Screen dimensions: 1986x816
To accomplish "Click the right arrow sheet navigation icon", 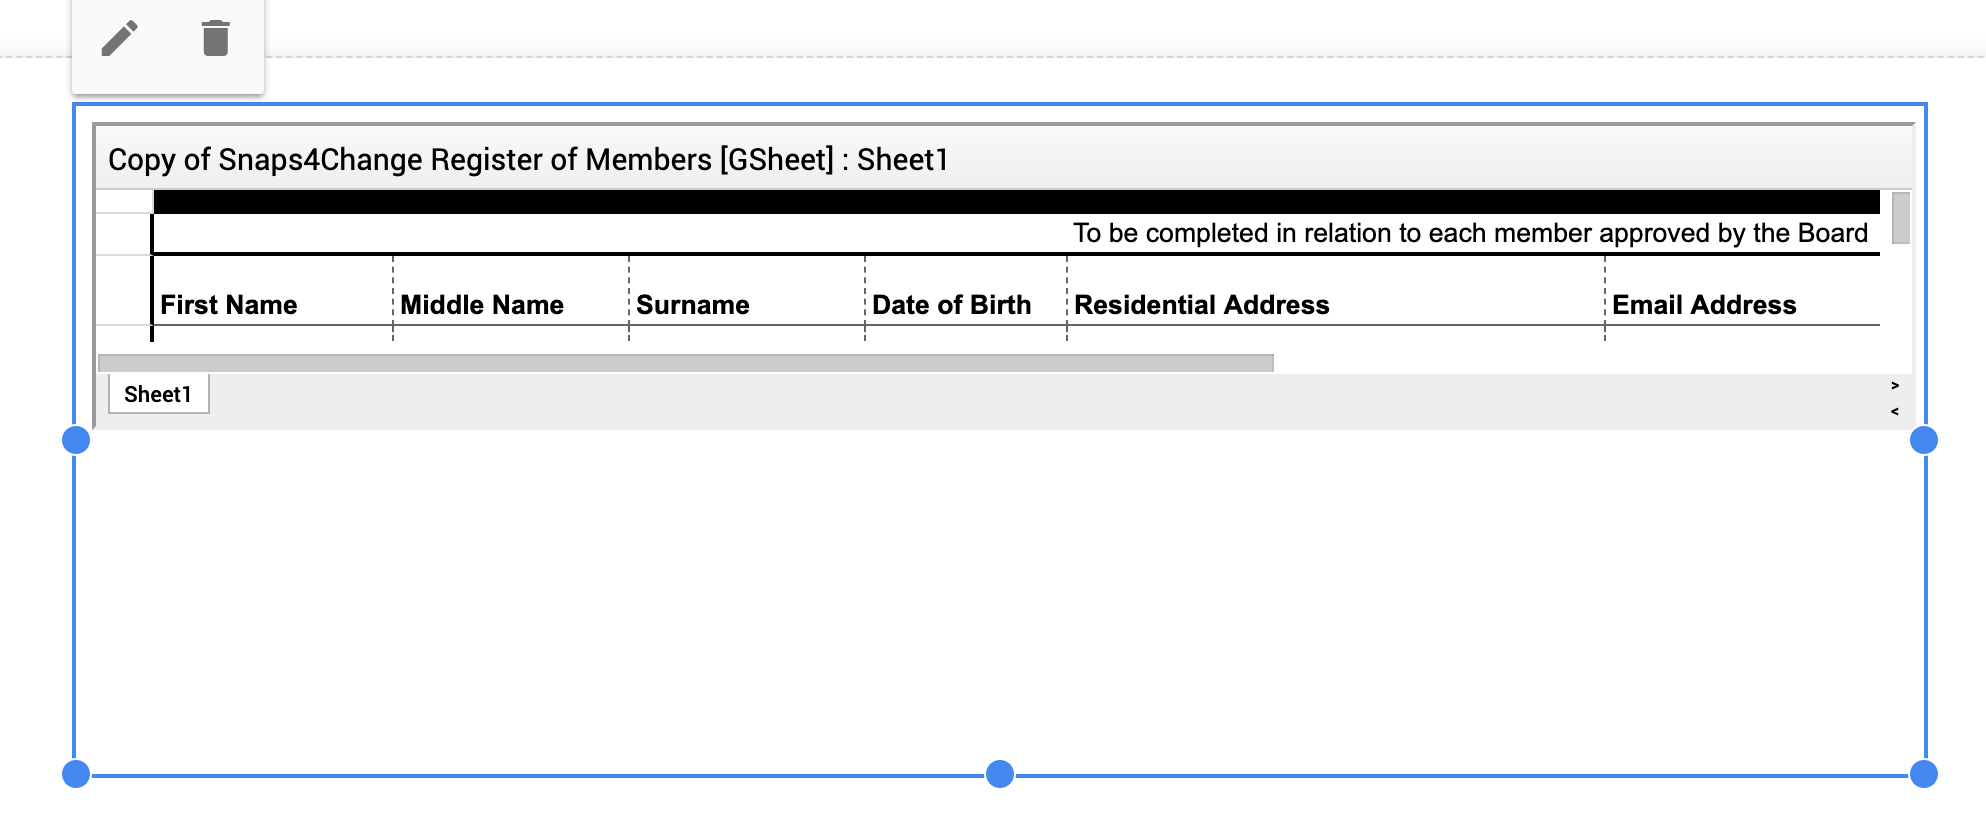I will click(x=1895, y=385).
